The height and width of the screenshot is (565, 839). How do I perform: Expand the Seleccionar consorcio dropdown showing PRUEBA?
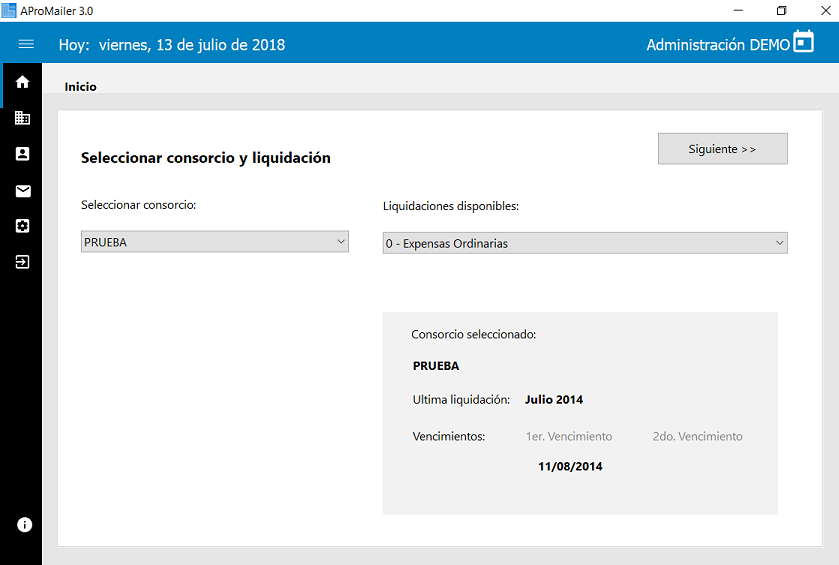tap(214, 242)
